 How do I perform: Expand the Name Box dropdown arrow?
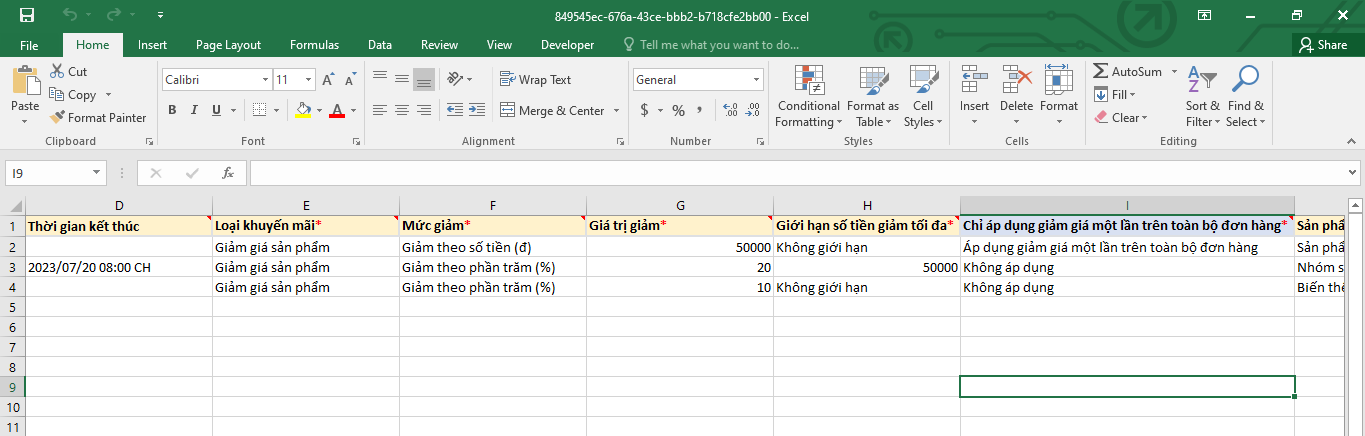pos(97,173)
